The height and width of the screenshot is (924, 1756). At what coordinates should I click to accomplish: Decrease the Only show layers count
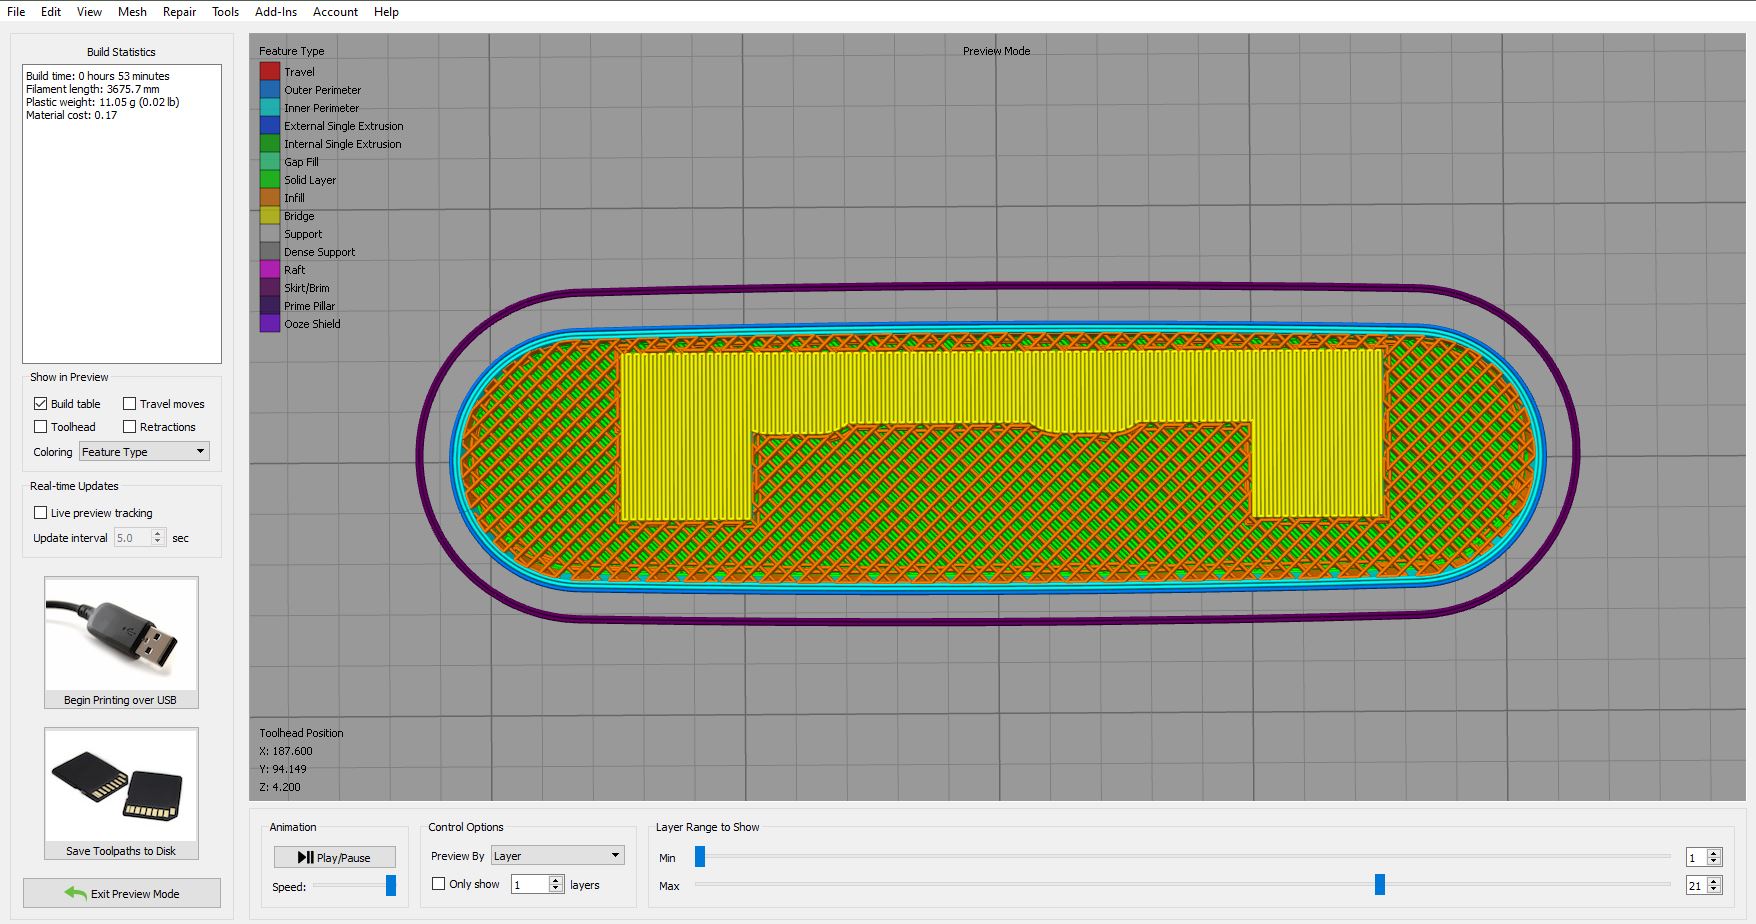coord(556,889)
